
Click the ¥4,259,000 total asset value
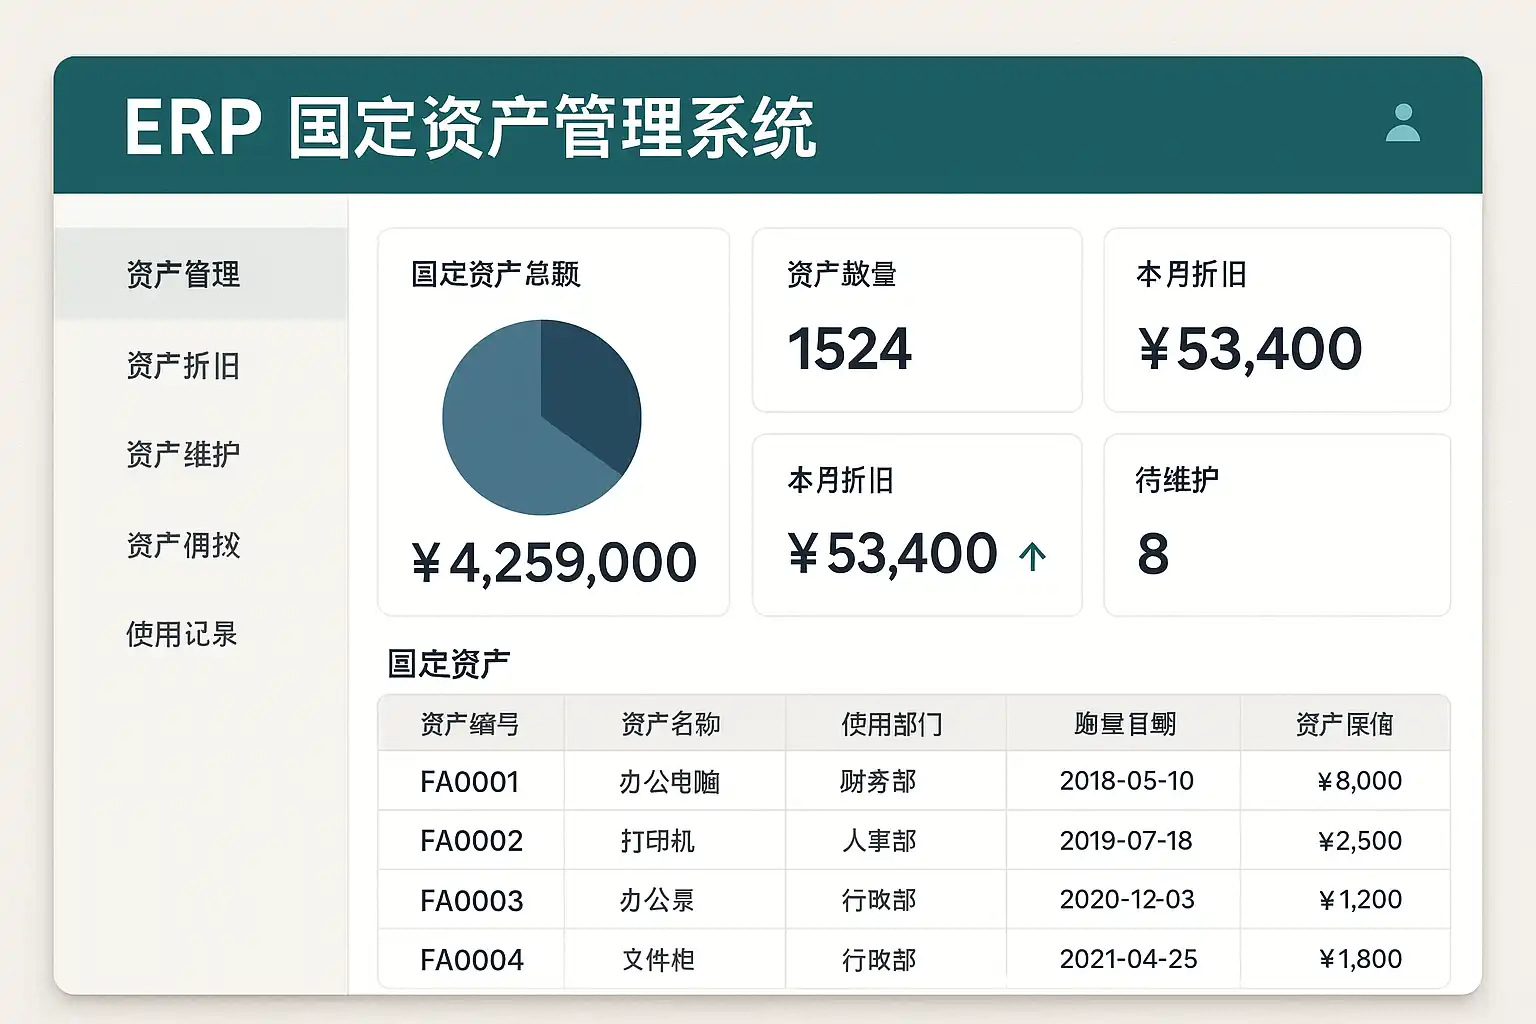click(553, 563)
